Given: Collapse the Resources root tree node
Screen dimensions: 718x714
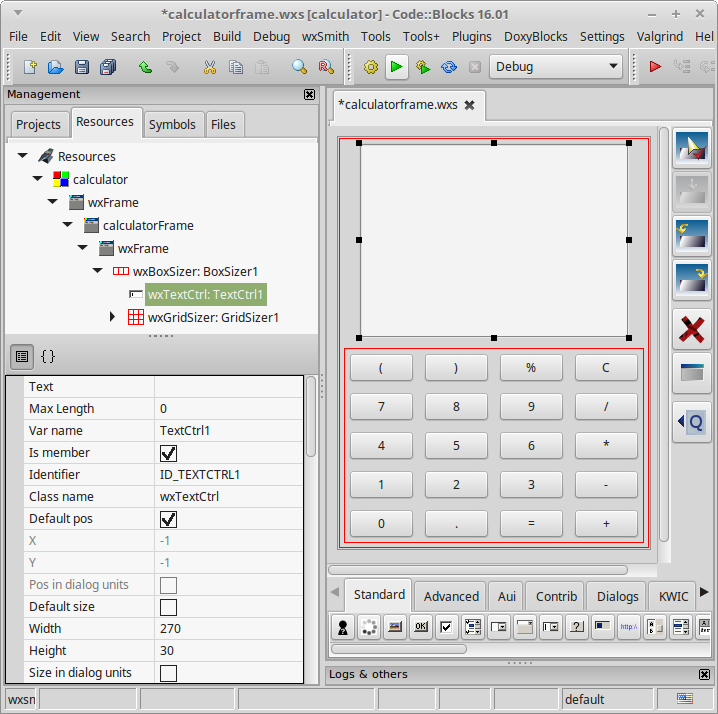Looking at the screenshot, I should [22, 156].
